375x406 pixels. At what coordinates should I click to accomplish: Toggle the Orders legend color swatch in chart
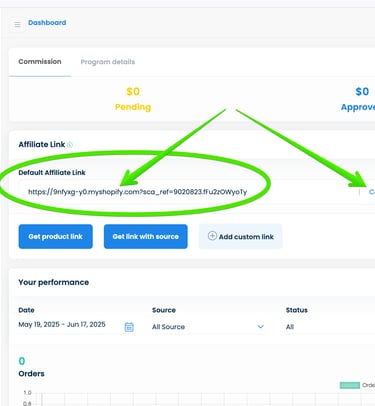pos(350,385)
